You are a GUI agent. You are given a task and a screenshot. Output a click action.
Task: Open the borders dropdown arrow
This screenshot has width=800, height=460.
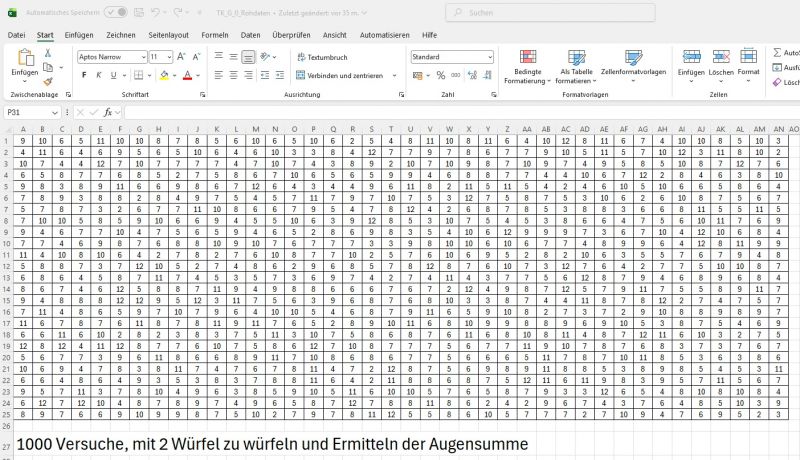coord(149,75)
